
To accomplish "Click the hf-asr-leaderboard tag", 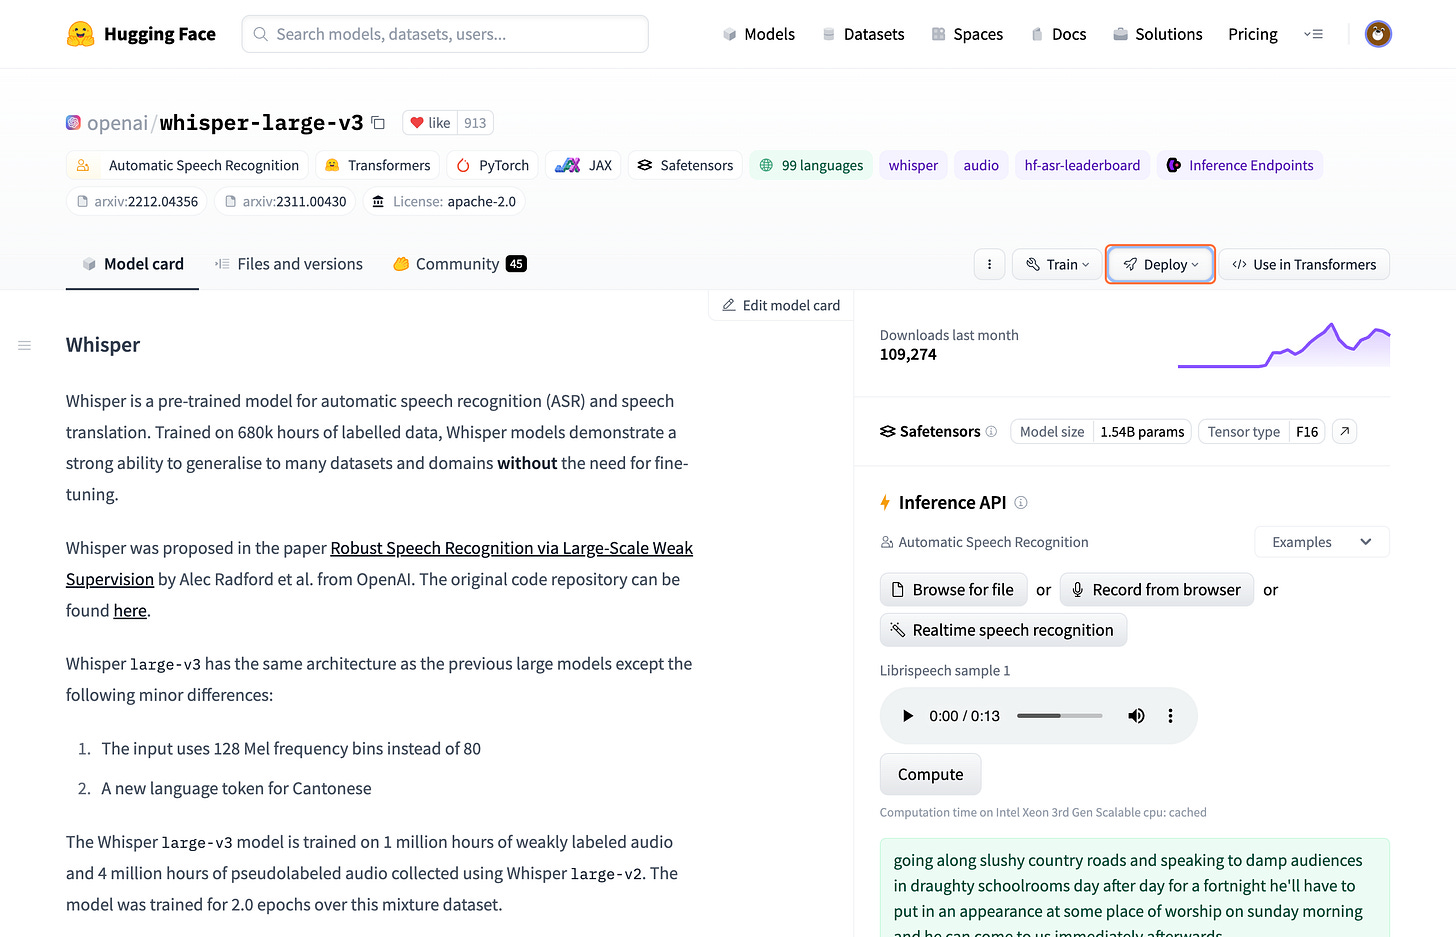I will (x=1082, y=165).
